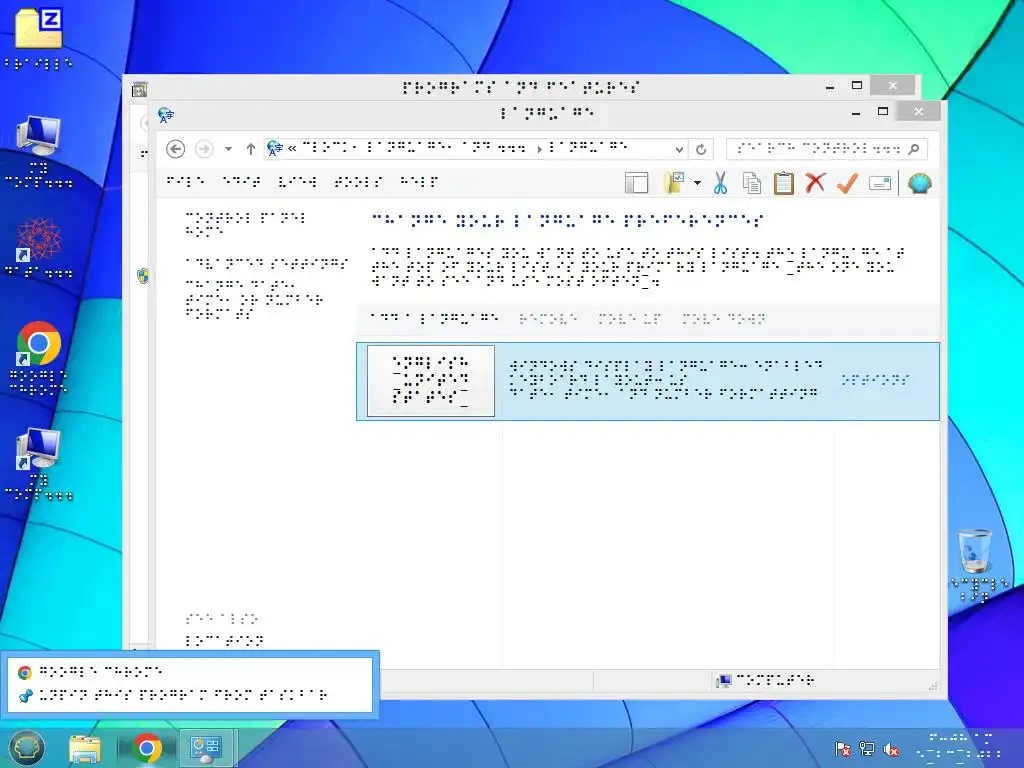Open Action Center flag tray icon
1024x768 pixels.
tap(842, 749)
